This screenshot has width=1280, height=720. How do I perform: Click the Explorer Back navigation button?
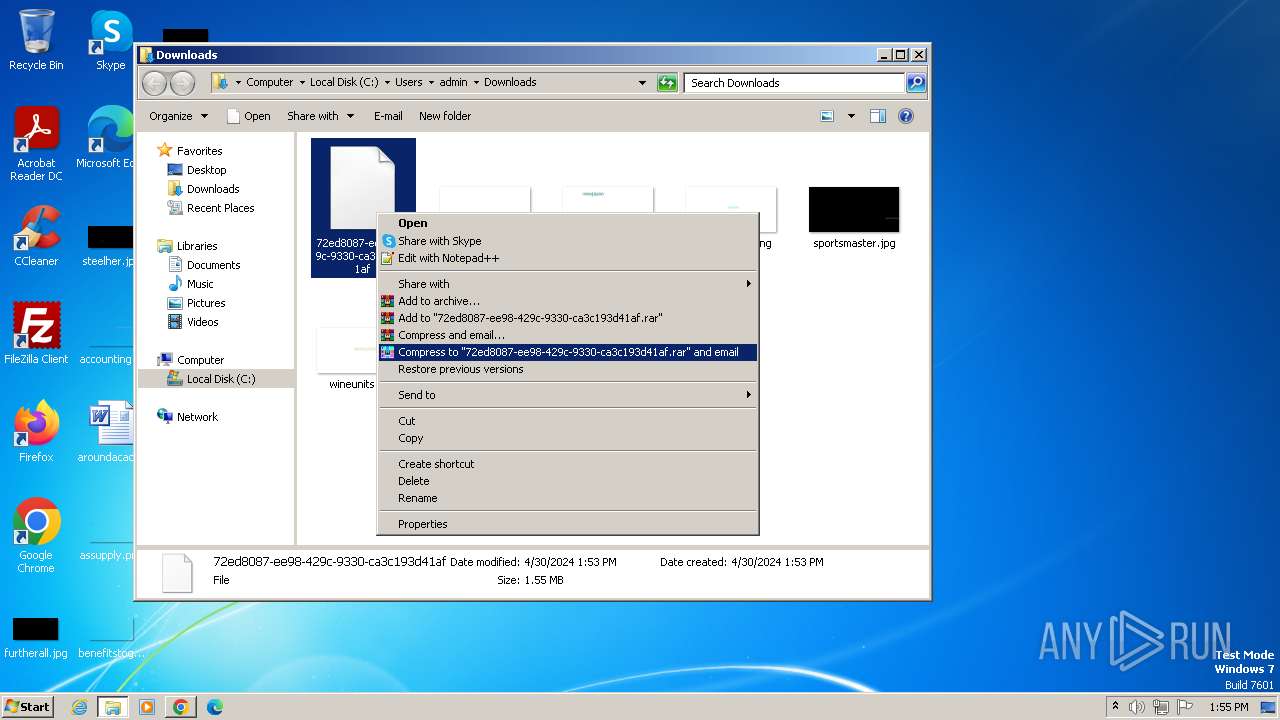[154, 83]
